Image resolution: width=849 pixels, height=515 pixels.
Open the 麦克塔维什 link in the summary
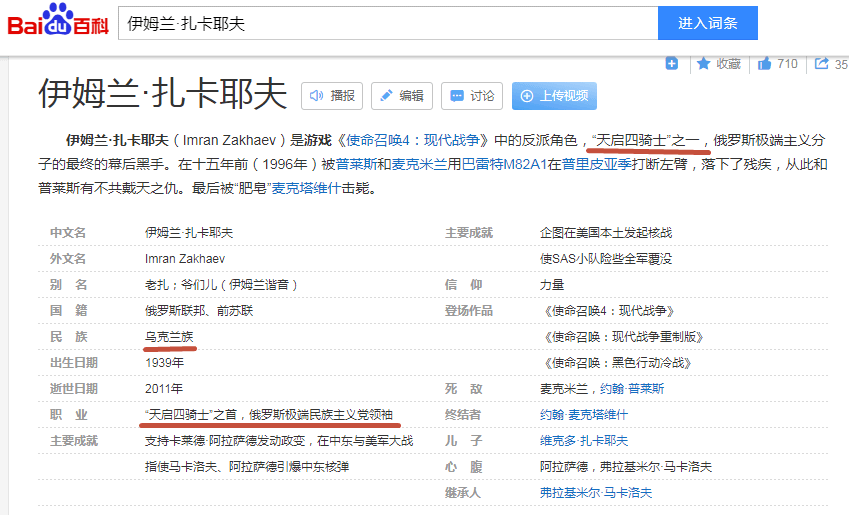[x=306, y=188]
